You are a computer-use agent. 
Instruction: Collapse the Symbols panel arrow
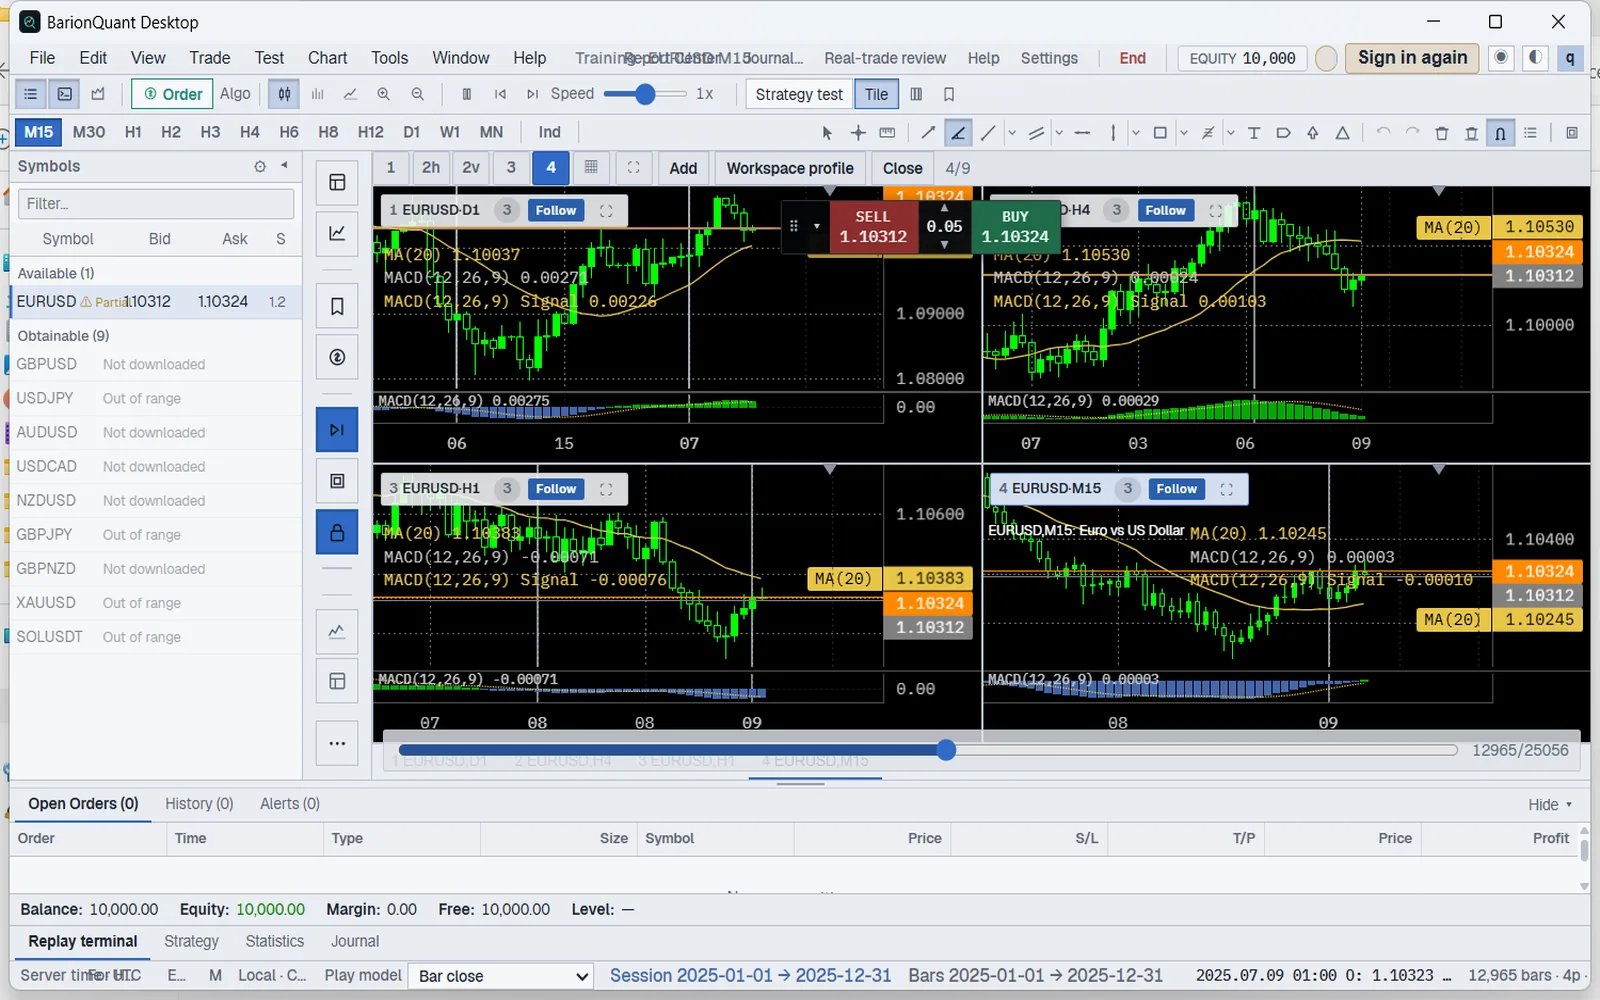(x=285, y=166)
